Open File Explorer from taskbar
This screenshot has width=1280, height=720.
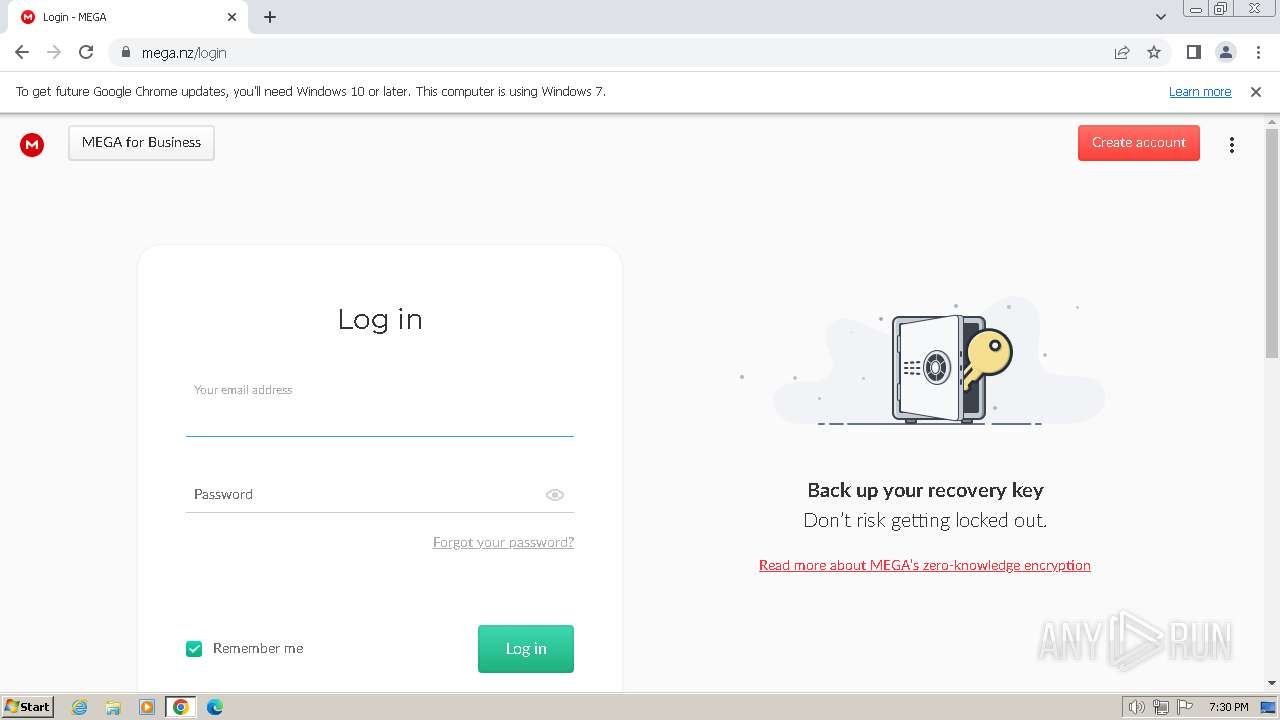113,707
